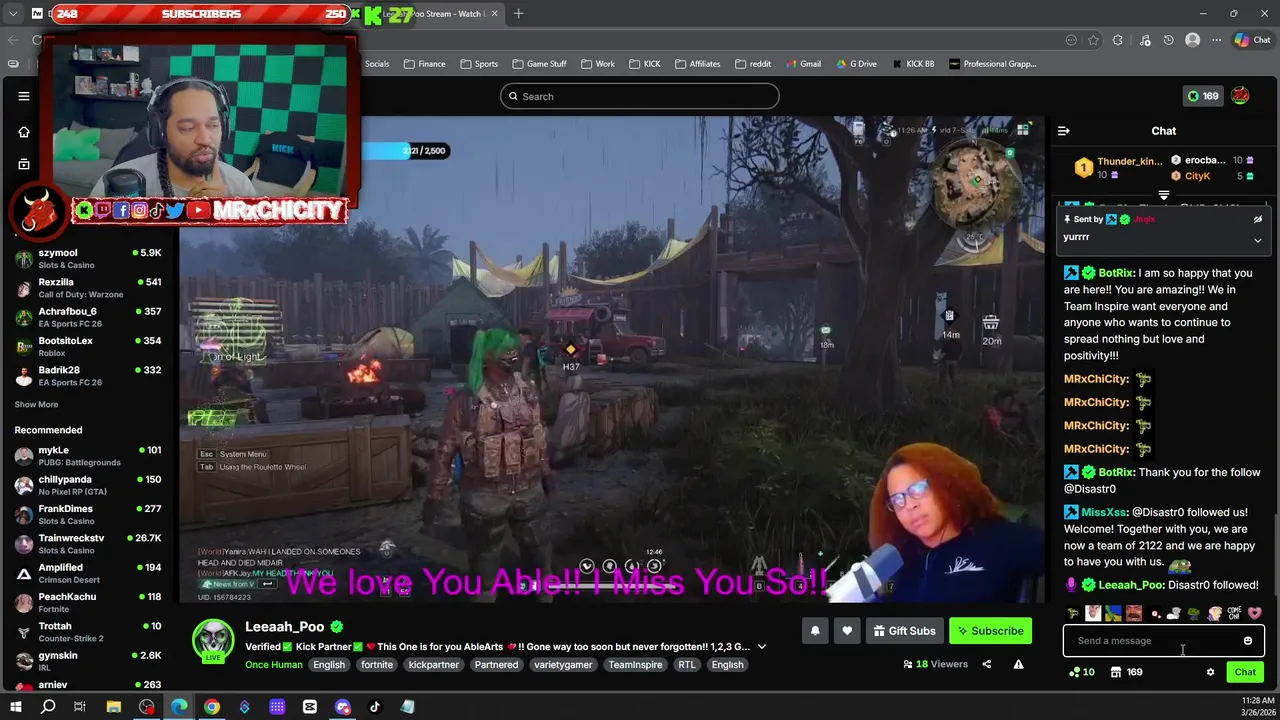Open the user profile avatar menu
1280x720 pixels.
[x=1240, y=96]
